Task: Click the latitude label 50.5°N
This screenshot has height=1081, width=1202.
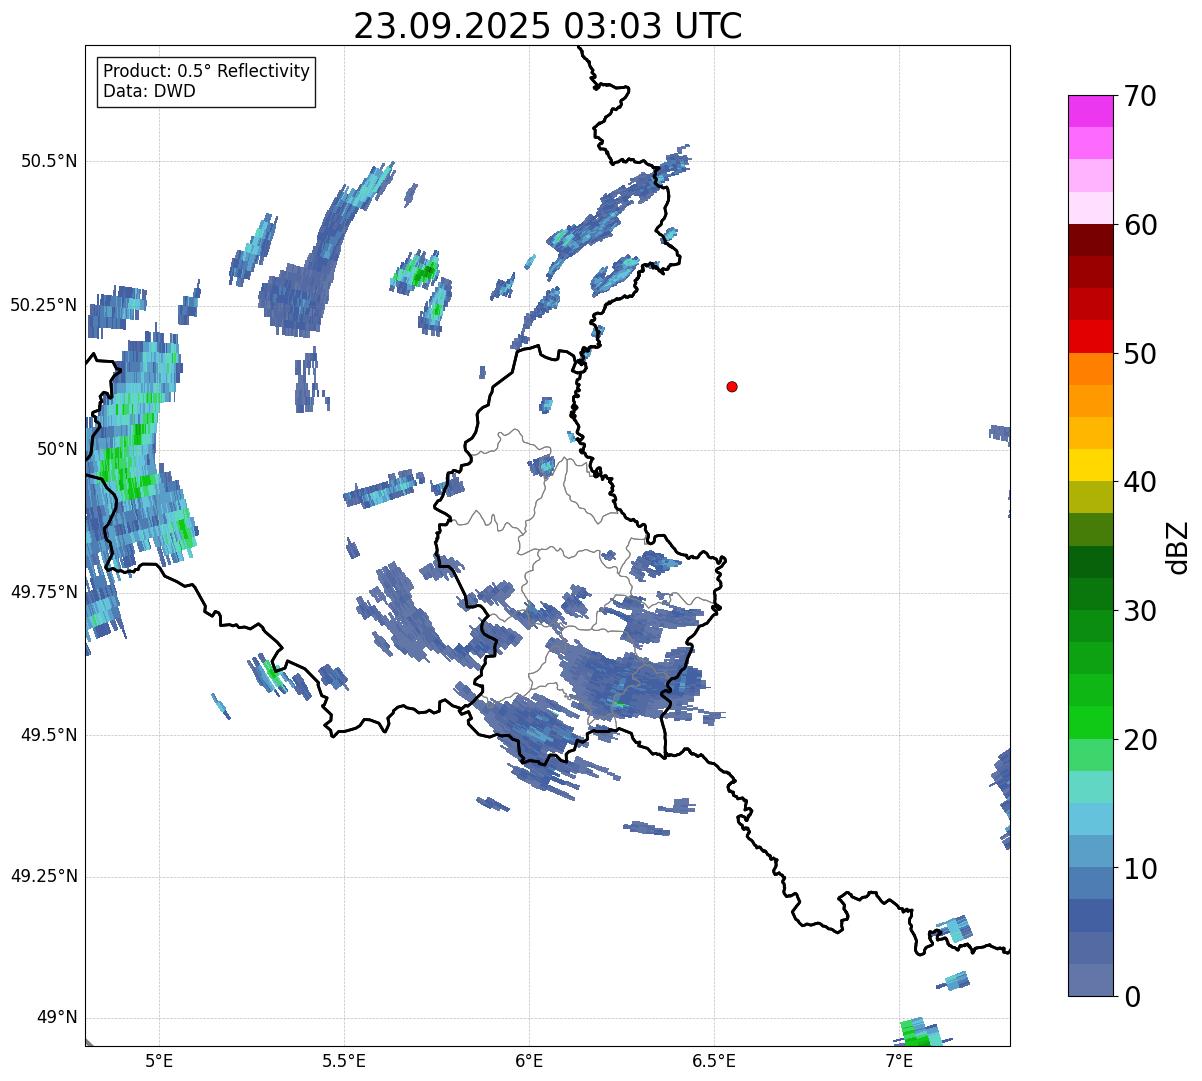Action: pos(49,161)
